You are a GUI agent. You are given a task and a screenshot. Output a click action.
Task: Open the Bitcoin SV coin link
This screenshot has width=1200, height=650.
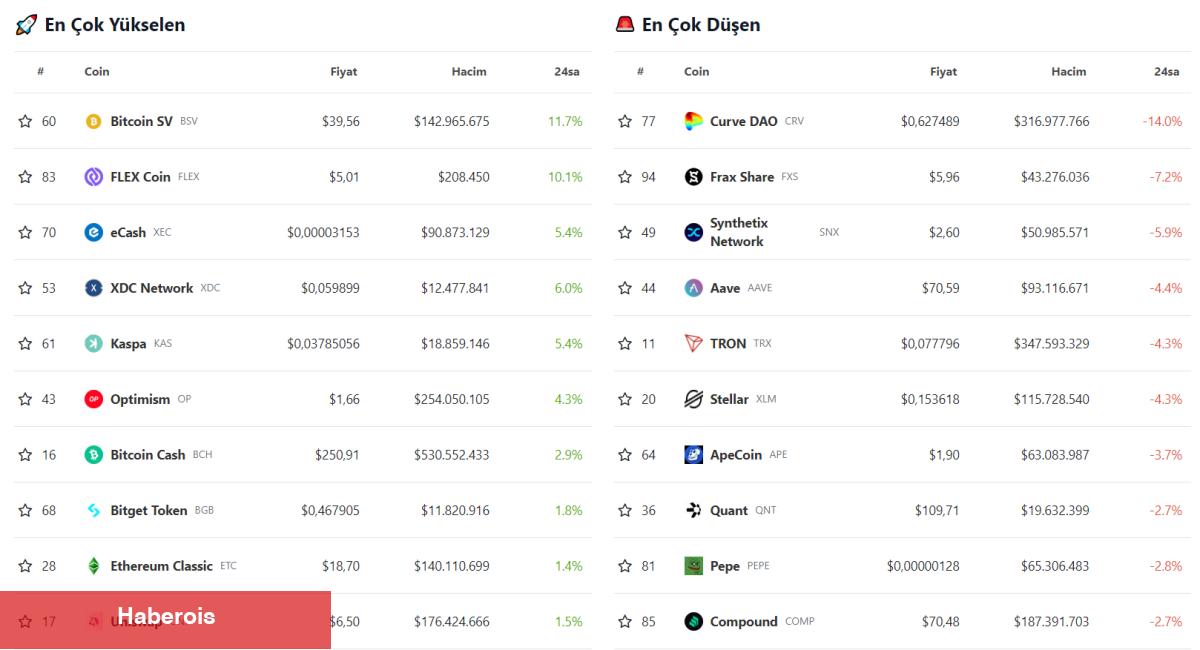click(141, 121)
